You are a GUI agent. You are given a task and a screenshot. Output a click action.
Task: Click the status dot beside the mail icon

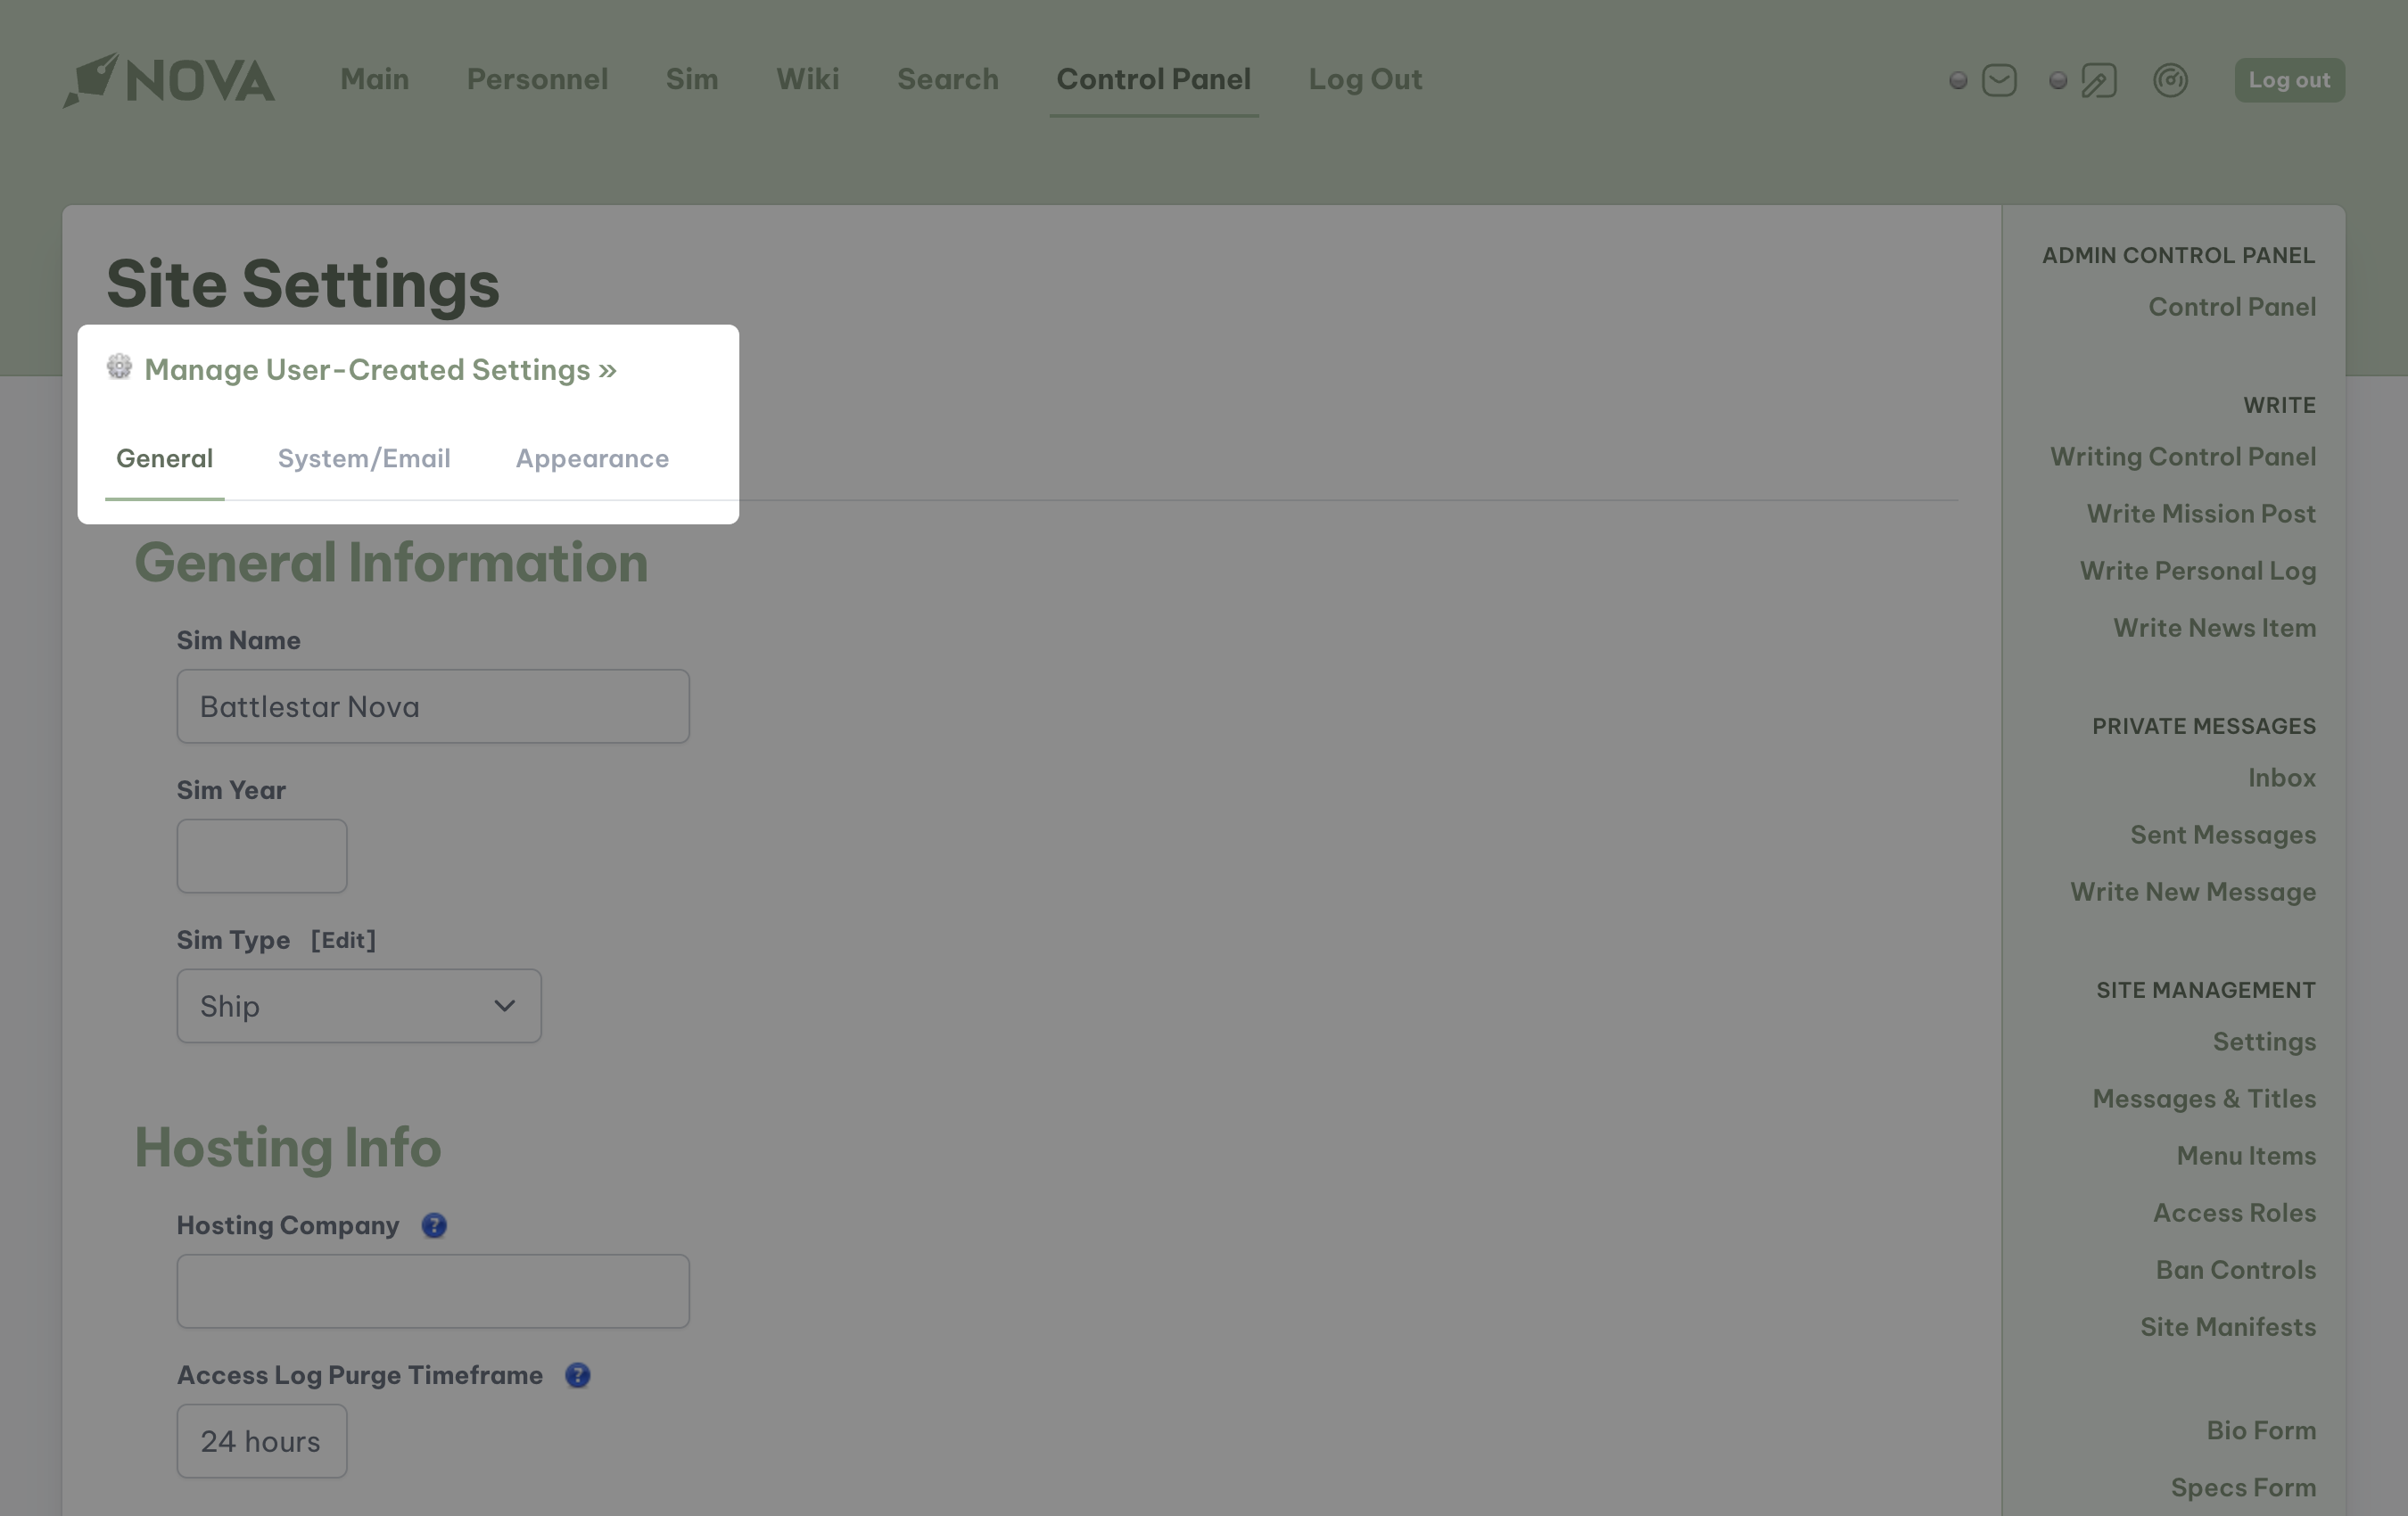pos(1958,80)
